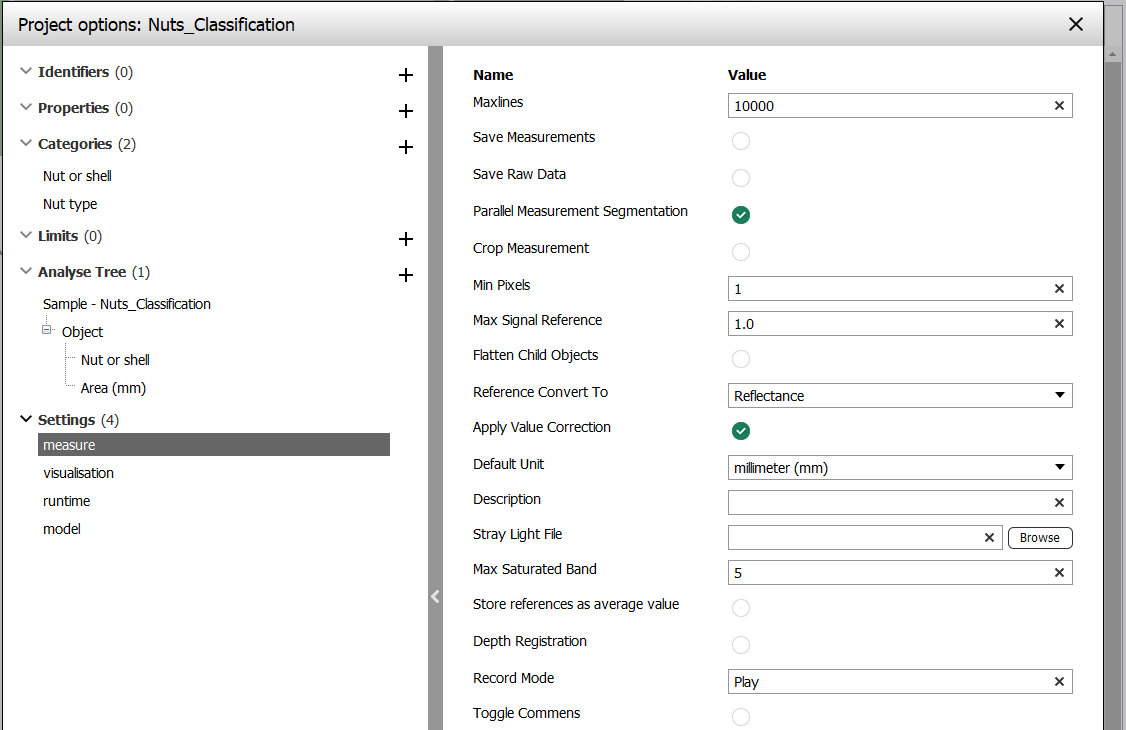This screenshot has height=730, width=1126.
Task: Add a new Identifier with plus icon
Action: coord(405,75)
